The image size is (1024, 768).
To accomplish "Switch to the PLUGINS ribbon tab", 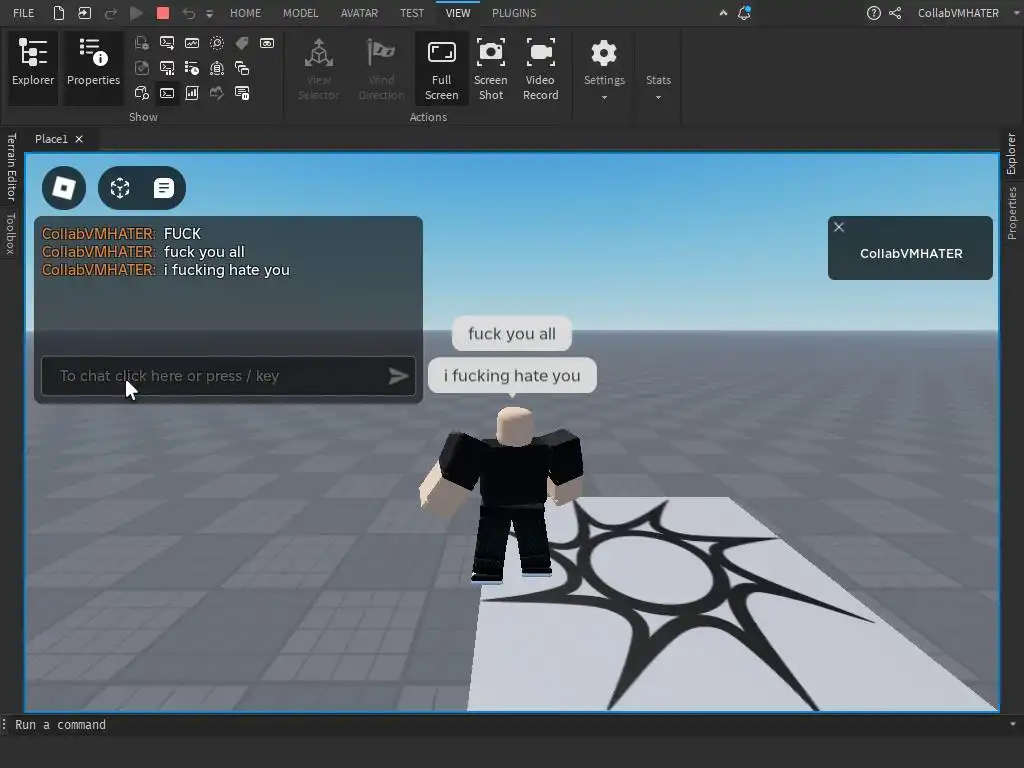I will click(514, 13).
